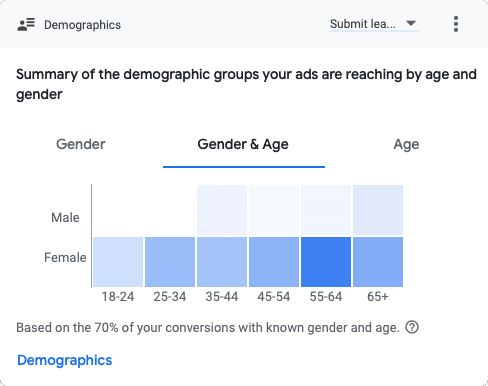Click the 55-64 age axis label
This screenshot has height=386, width=488.
click(326, 297)
